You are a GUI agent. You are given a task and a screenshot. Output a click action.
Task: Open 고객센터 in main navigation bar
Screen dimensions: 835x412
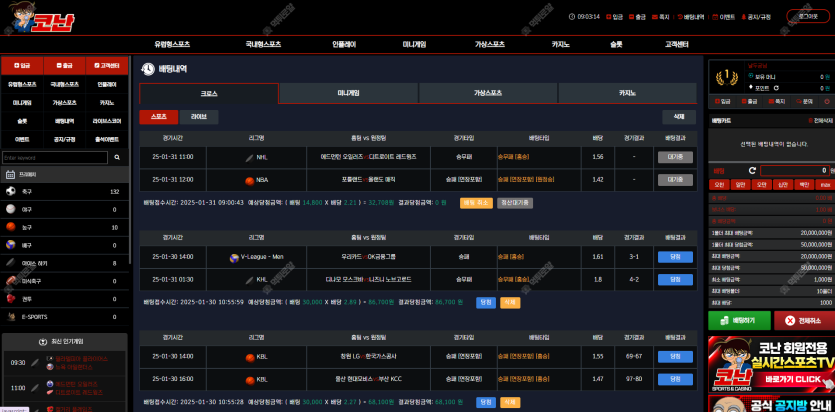tap(676, 45)
